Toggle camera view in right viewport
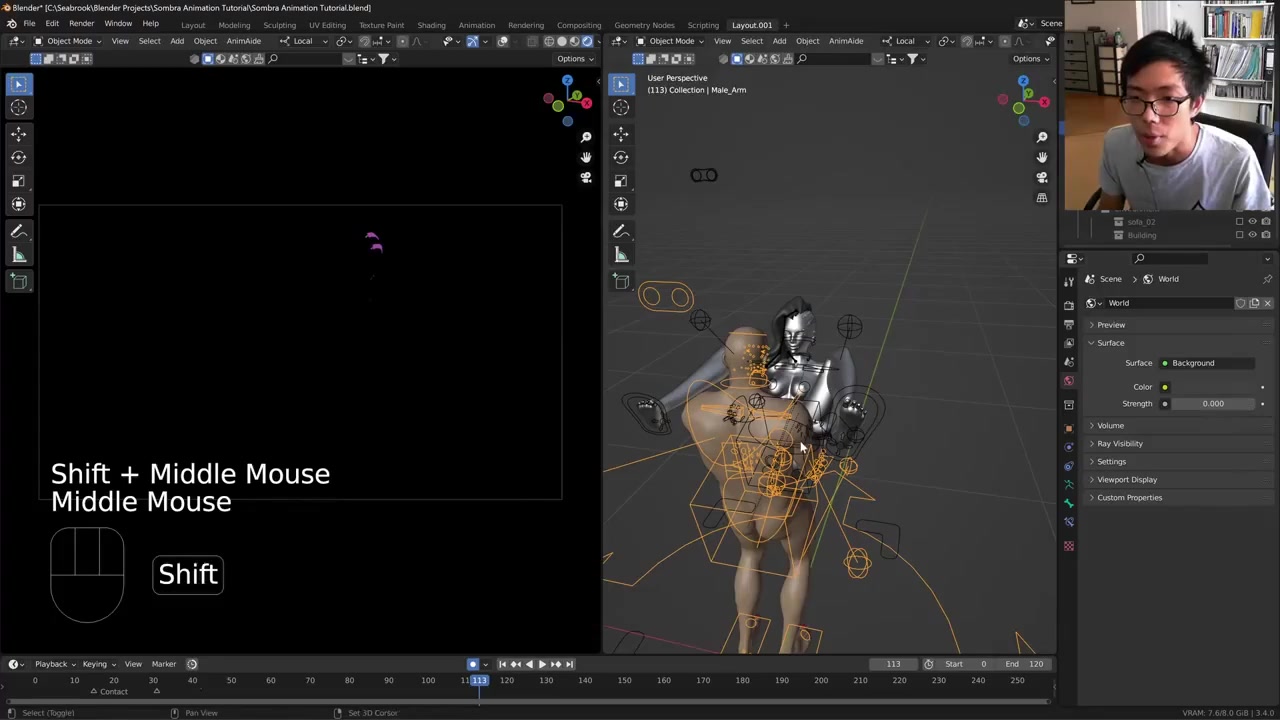This screenshot has width=1280, height=720. [1042, 177]
